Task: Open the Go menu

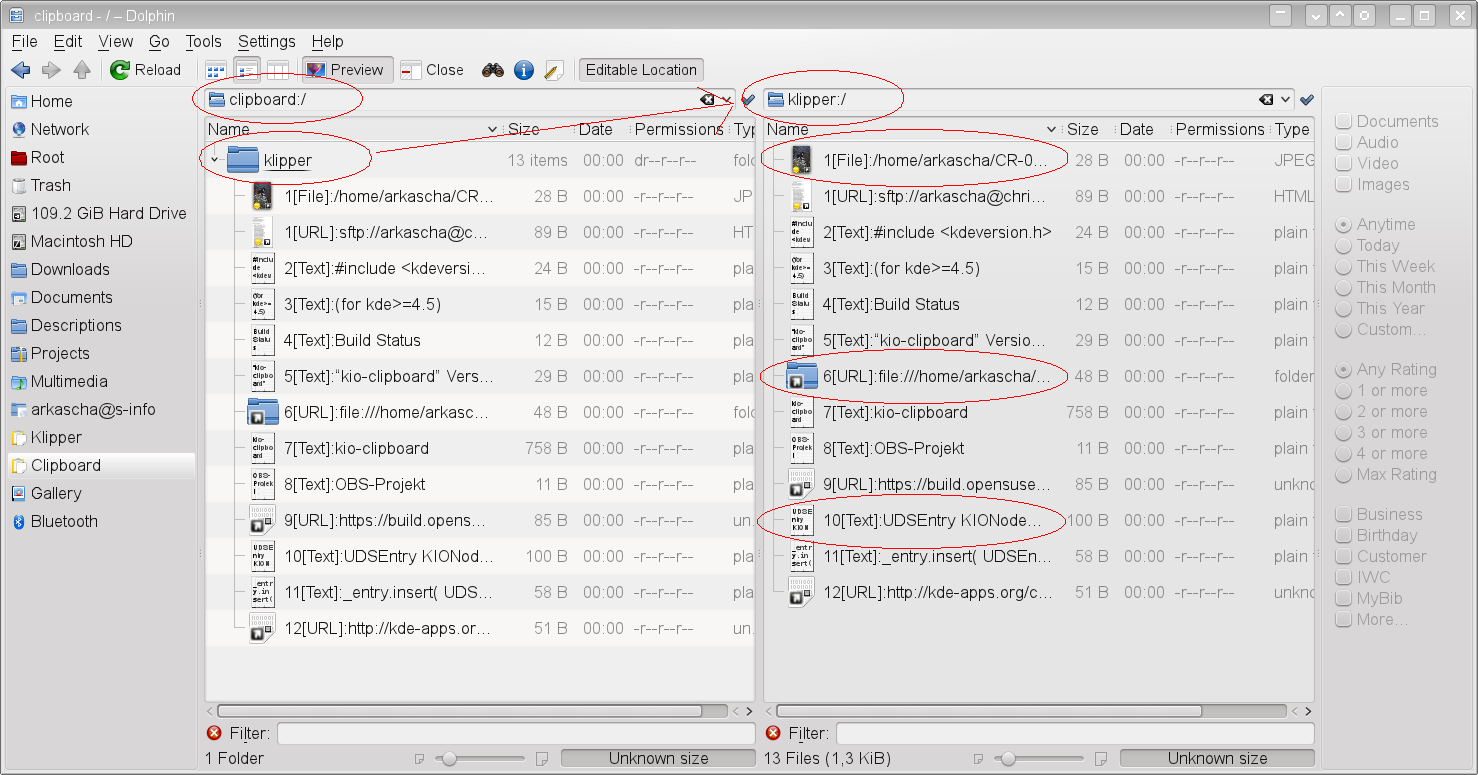Action: click(159, 42)
